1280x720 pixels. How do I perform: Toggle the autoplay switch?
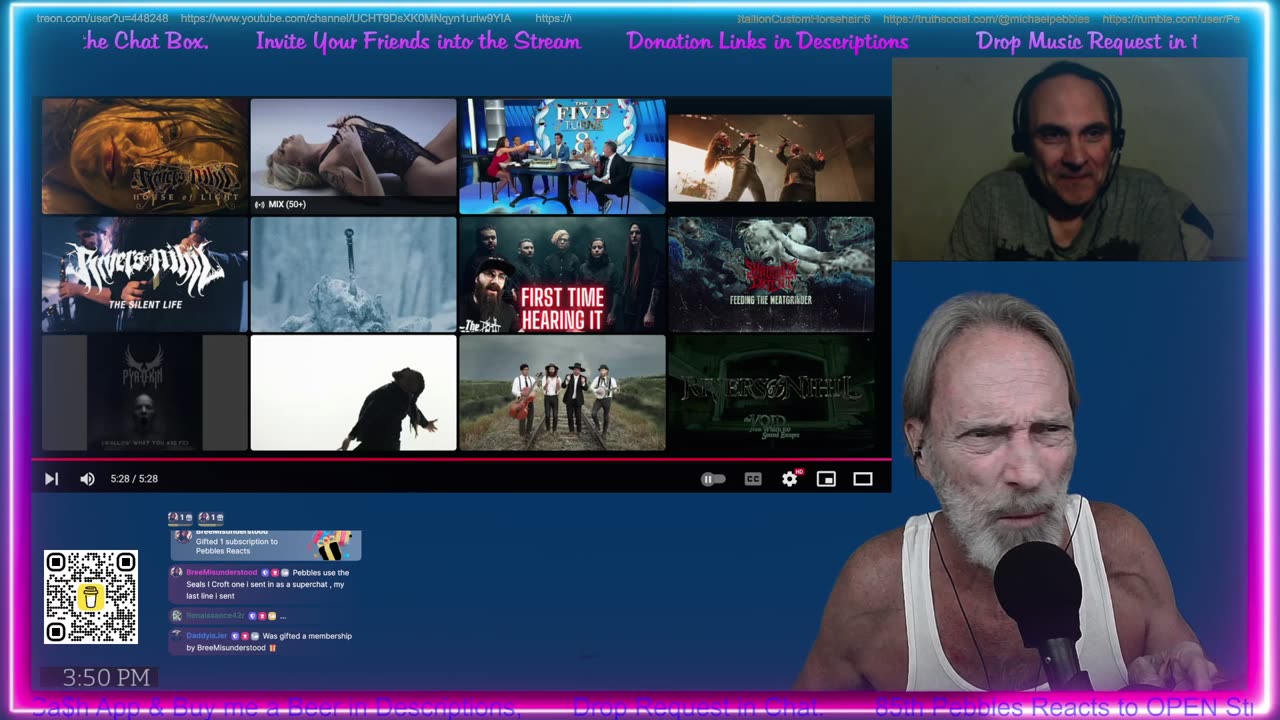(713, 479)
